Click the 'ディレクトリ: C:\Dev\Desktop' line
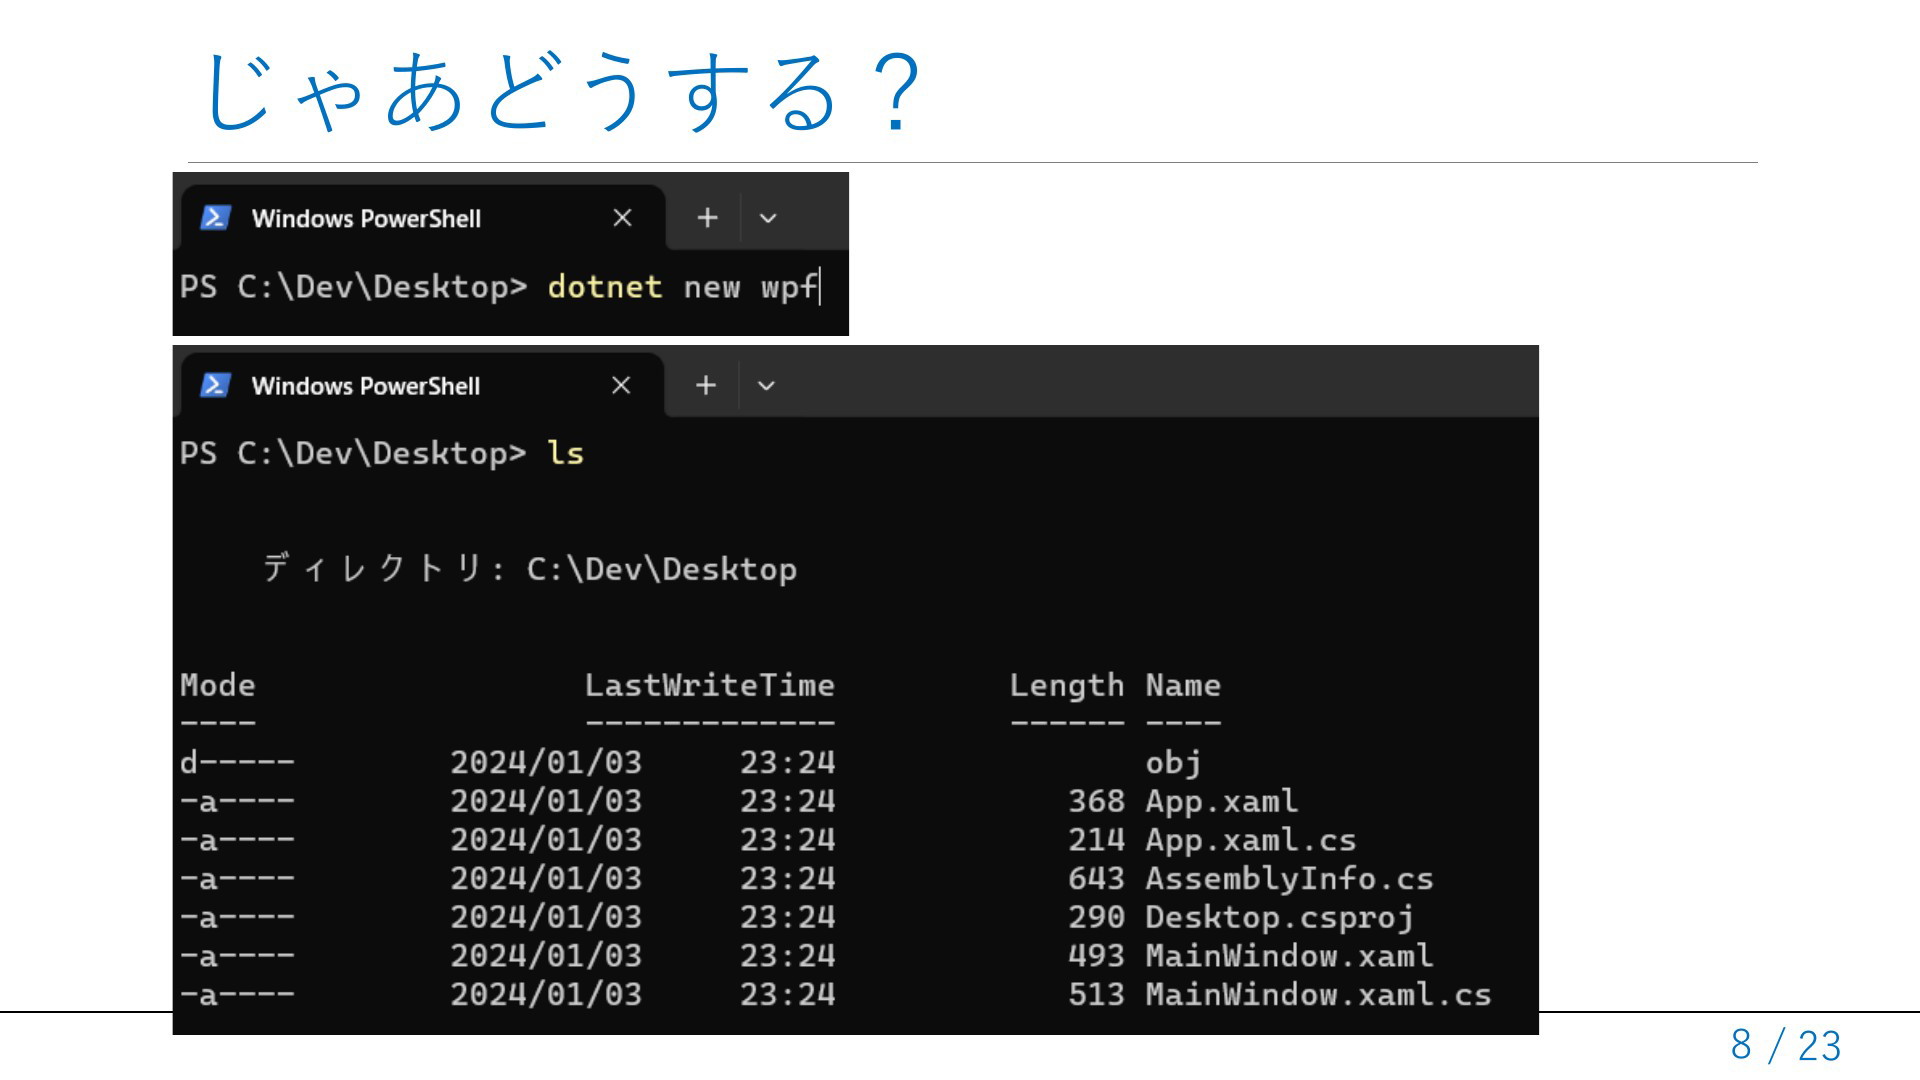This screenshot has width=1920, height=1080. click(x=529, y=569)
